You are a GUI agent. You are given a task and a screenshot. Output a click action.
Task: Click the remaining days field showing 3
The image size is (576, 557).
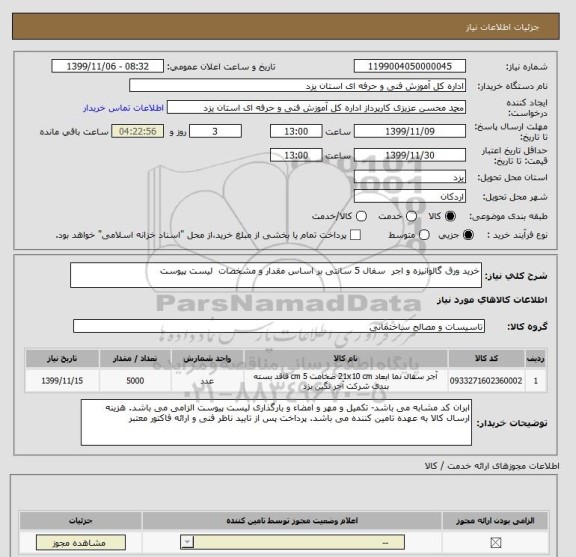(x=215, y=132)
